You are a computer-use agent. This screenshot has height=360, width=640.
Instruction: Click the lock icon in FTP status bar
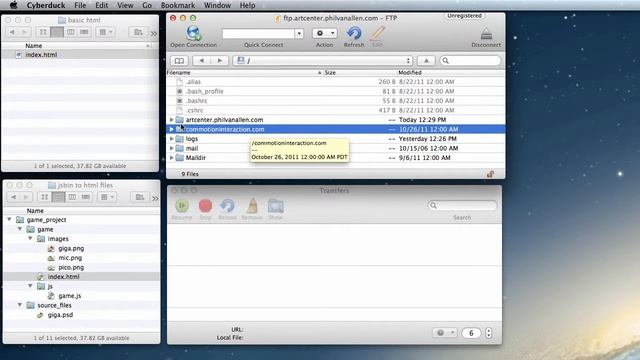[x=490, y=174]
